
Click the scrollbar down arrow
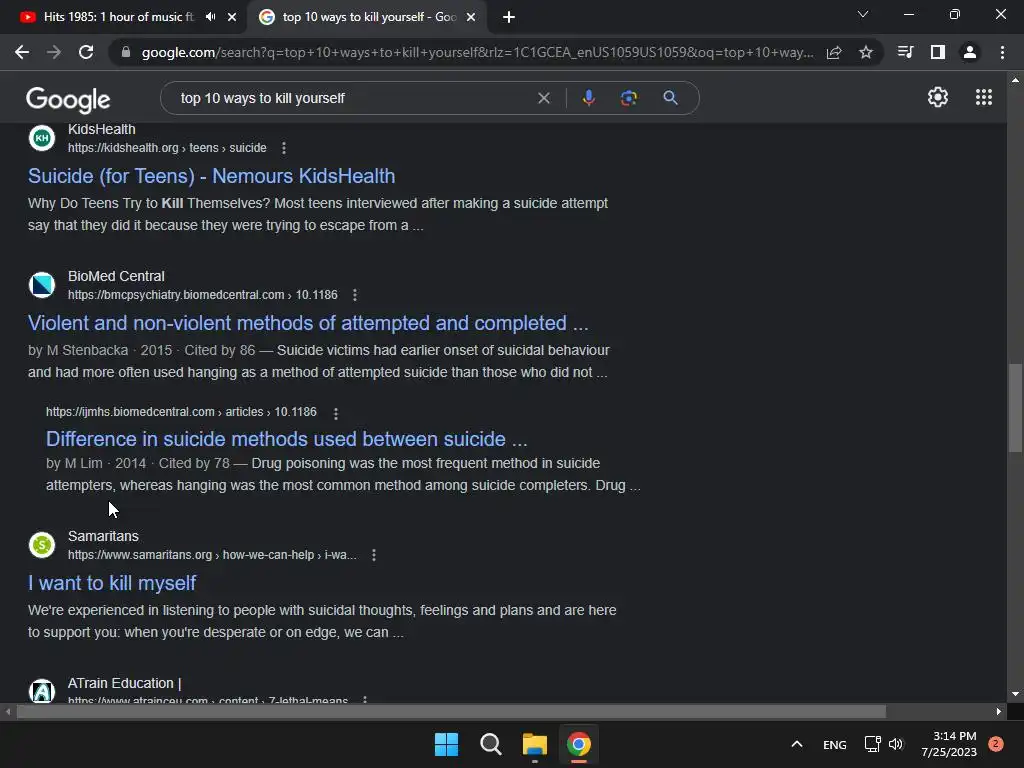pyautogui.click(x=1015, y=694)
